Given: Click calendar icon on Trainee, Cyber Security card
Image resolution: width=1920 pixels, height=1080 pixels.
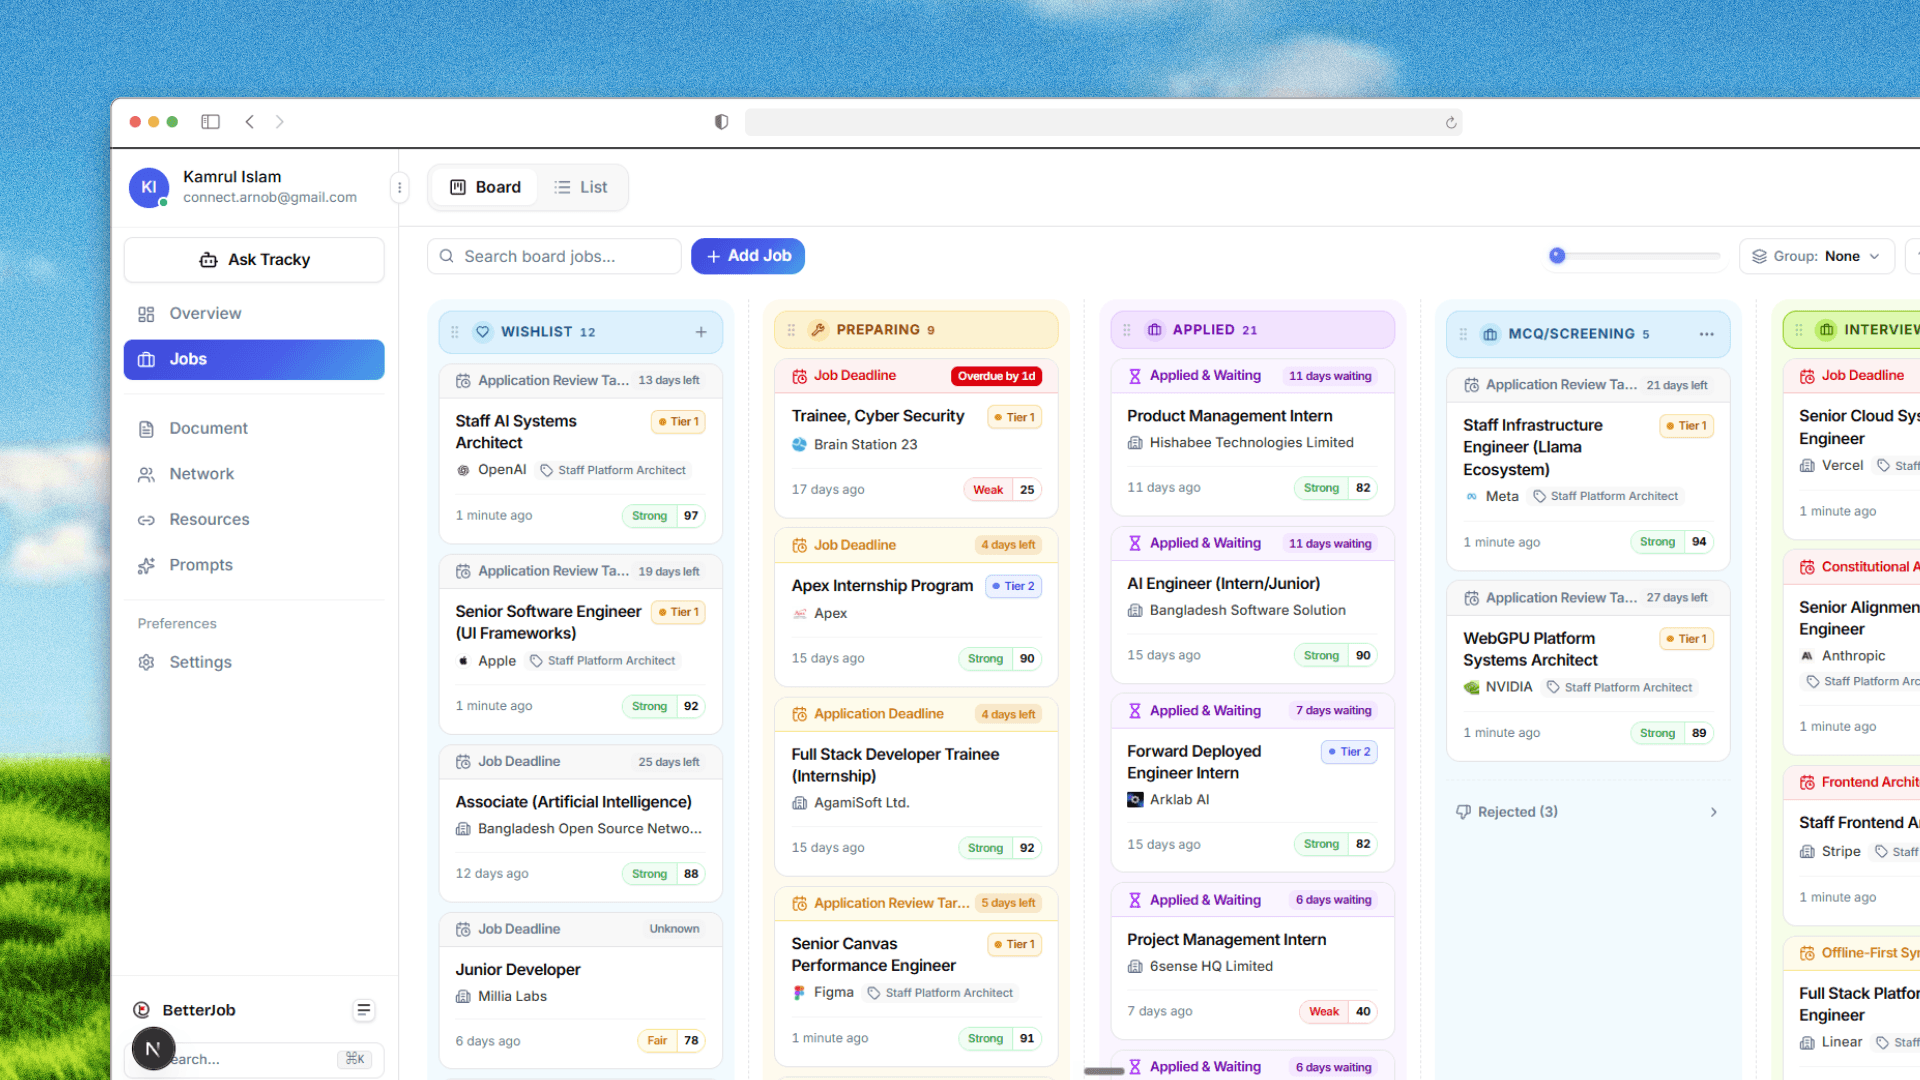Looking at the screenshot, I should pyautogui.click(x=799, y=376).
